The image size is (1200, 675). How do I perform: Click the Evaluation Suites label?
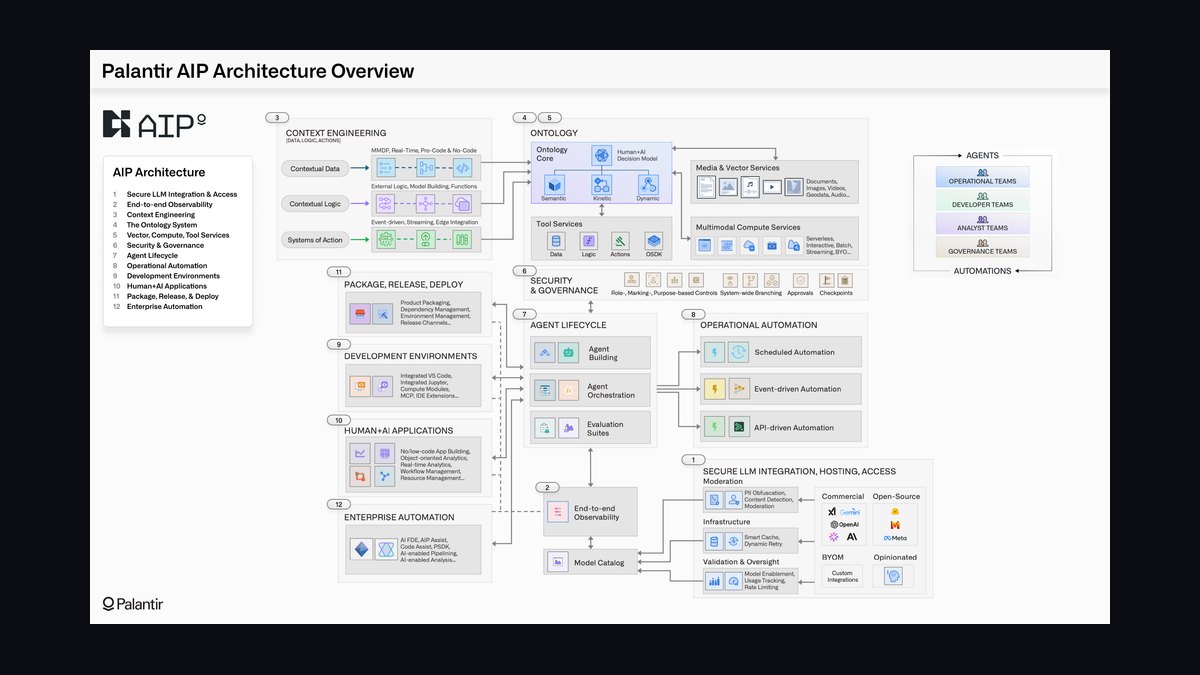[x=605, y=428]
